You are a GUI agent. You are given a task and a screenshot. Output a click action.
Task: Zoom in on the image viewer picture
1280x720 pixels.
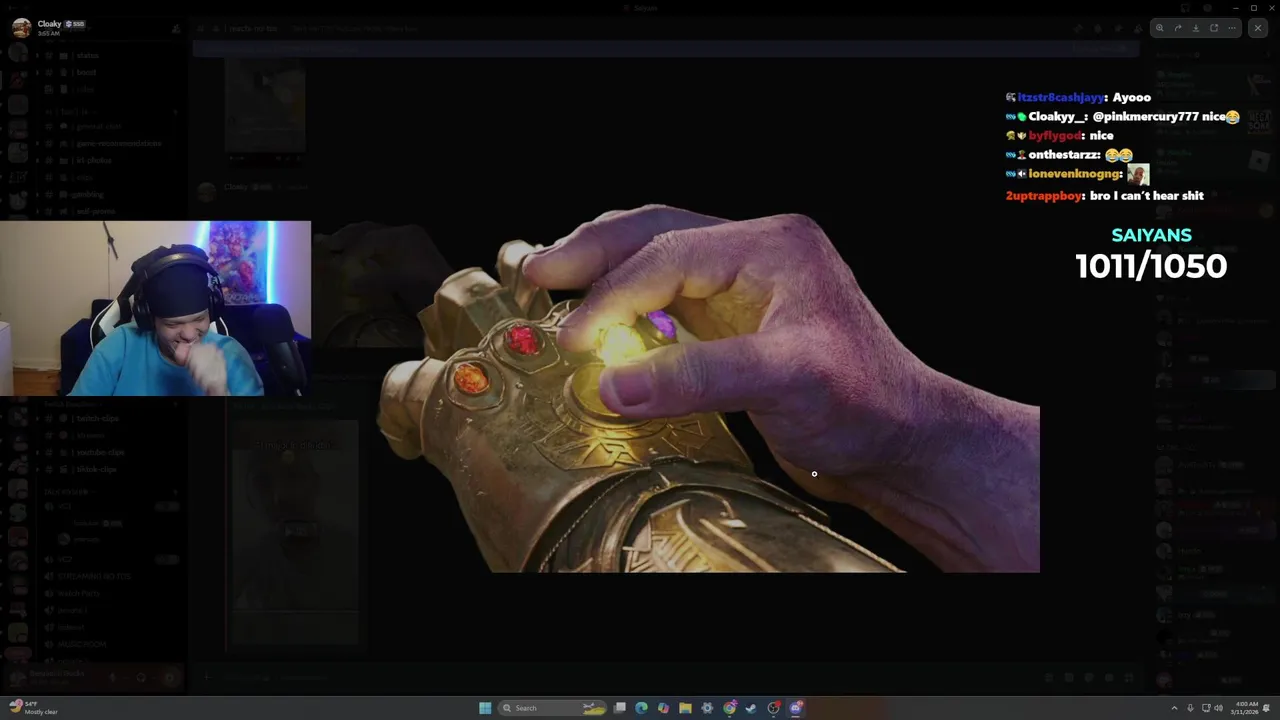click(1160, 28)
